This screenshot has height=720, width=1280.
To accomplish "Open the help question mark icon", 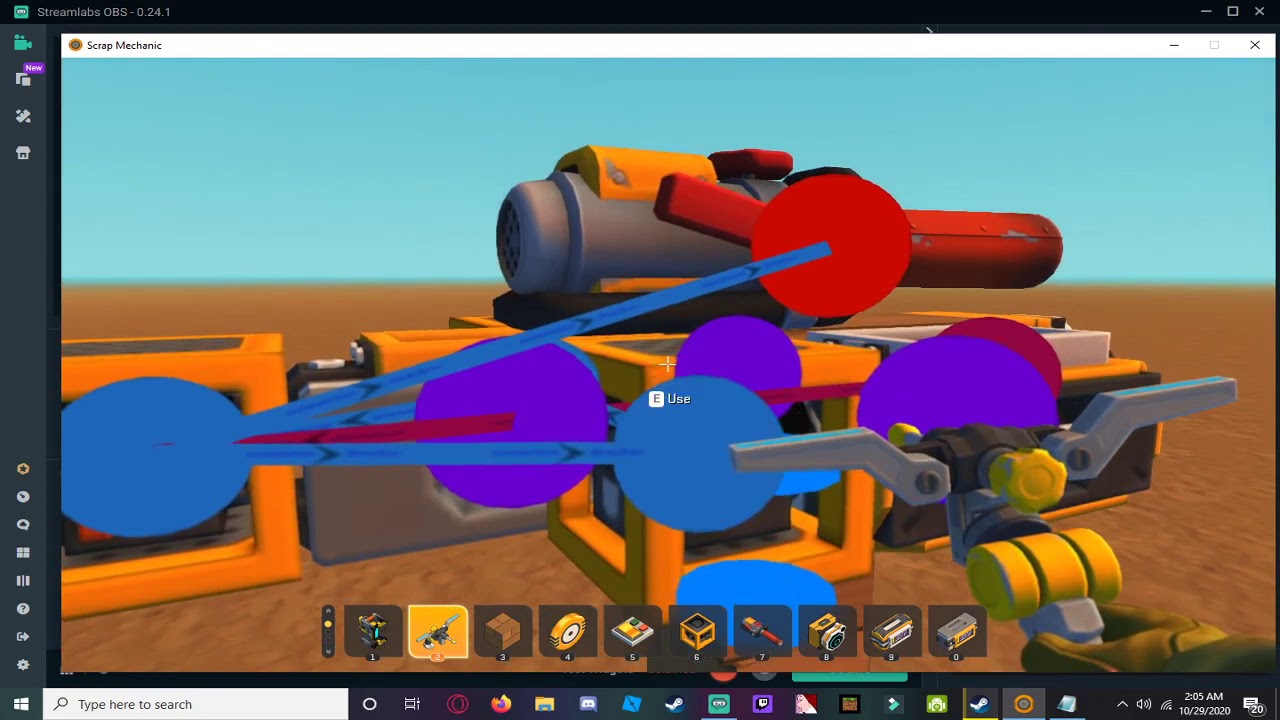I will 23,608.
